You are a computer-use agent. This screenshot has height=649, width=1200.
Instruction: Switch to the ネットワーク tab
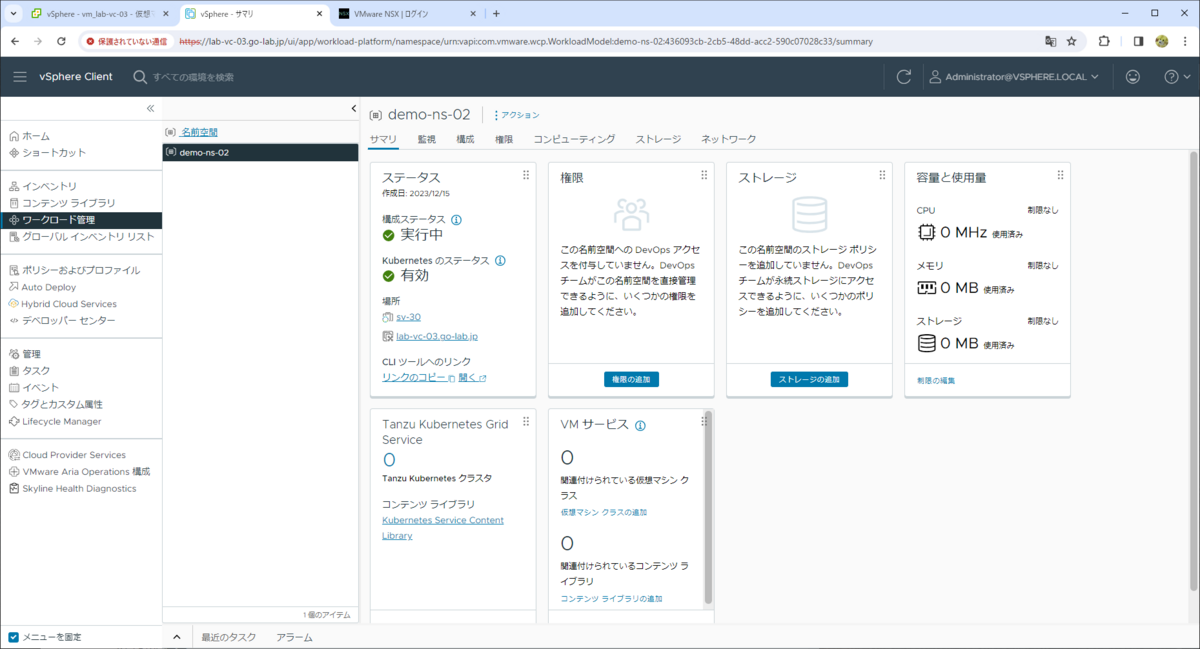pos(728,139)
